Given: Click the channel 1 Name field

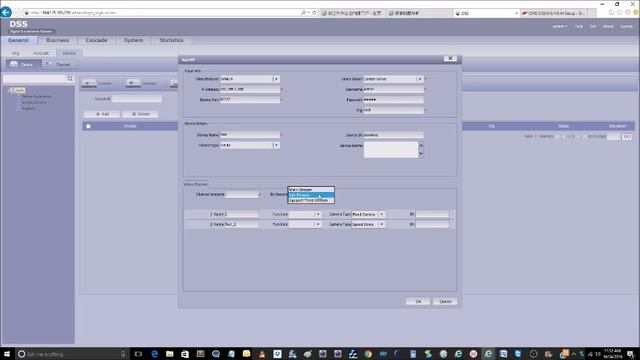Looking at the screenshot, I should (x=241, y=214).
